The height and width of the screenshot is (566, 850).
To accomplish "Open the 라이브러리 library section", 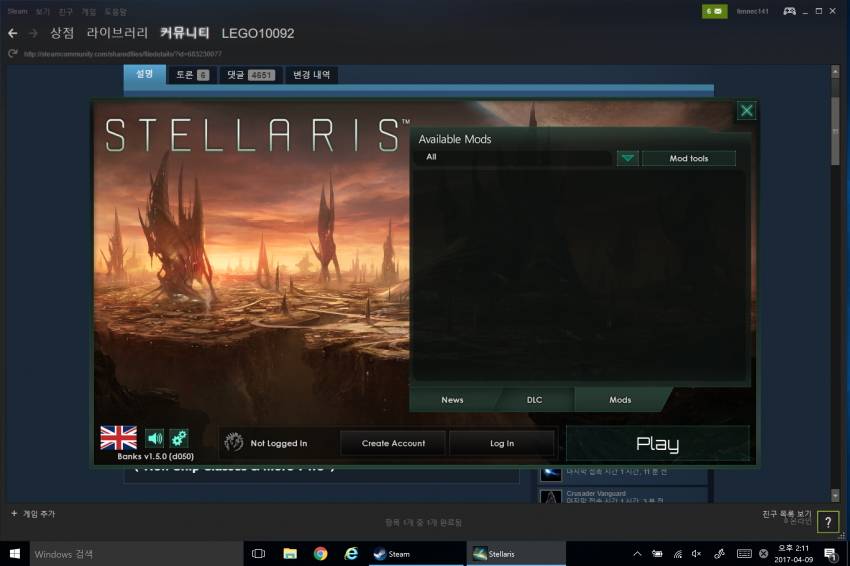I will tap(117, 33).
